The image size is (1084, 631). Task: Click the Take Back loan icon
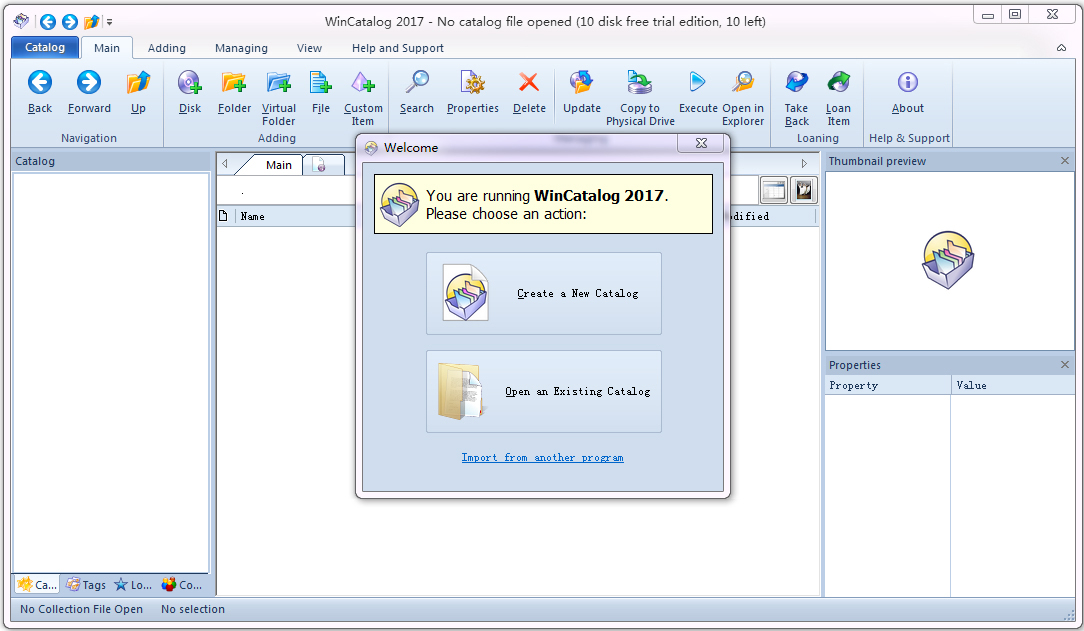[x=796, y=82]
